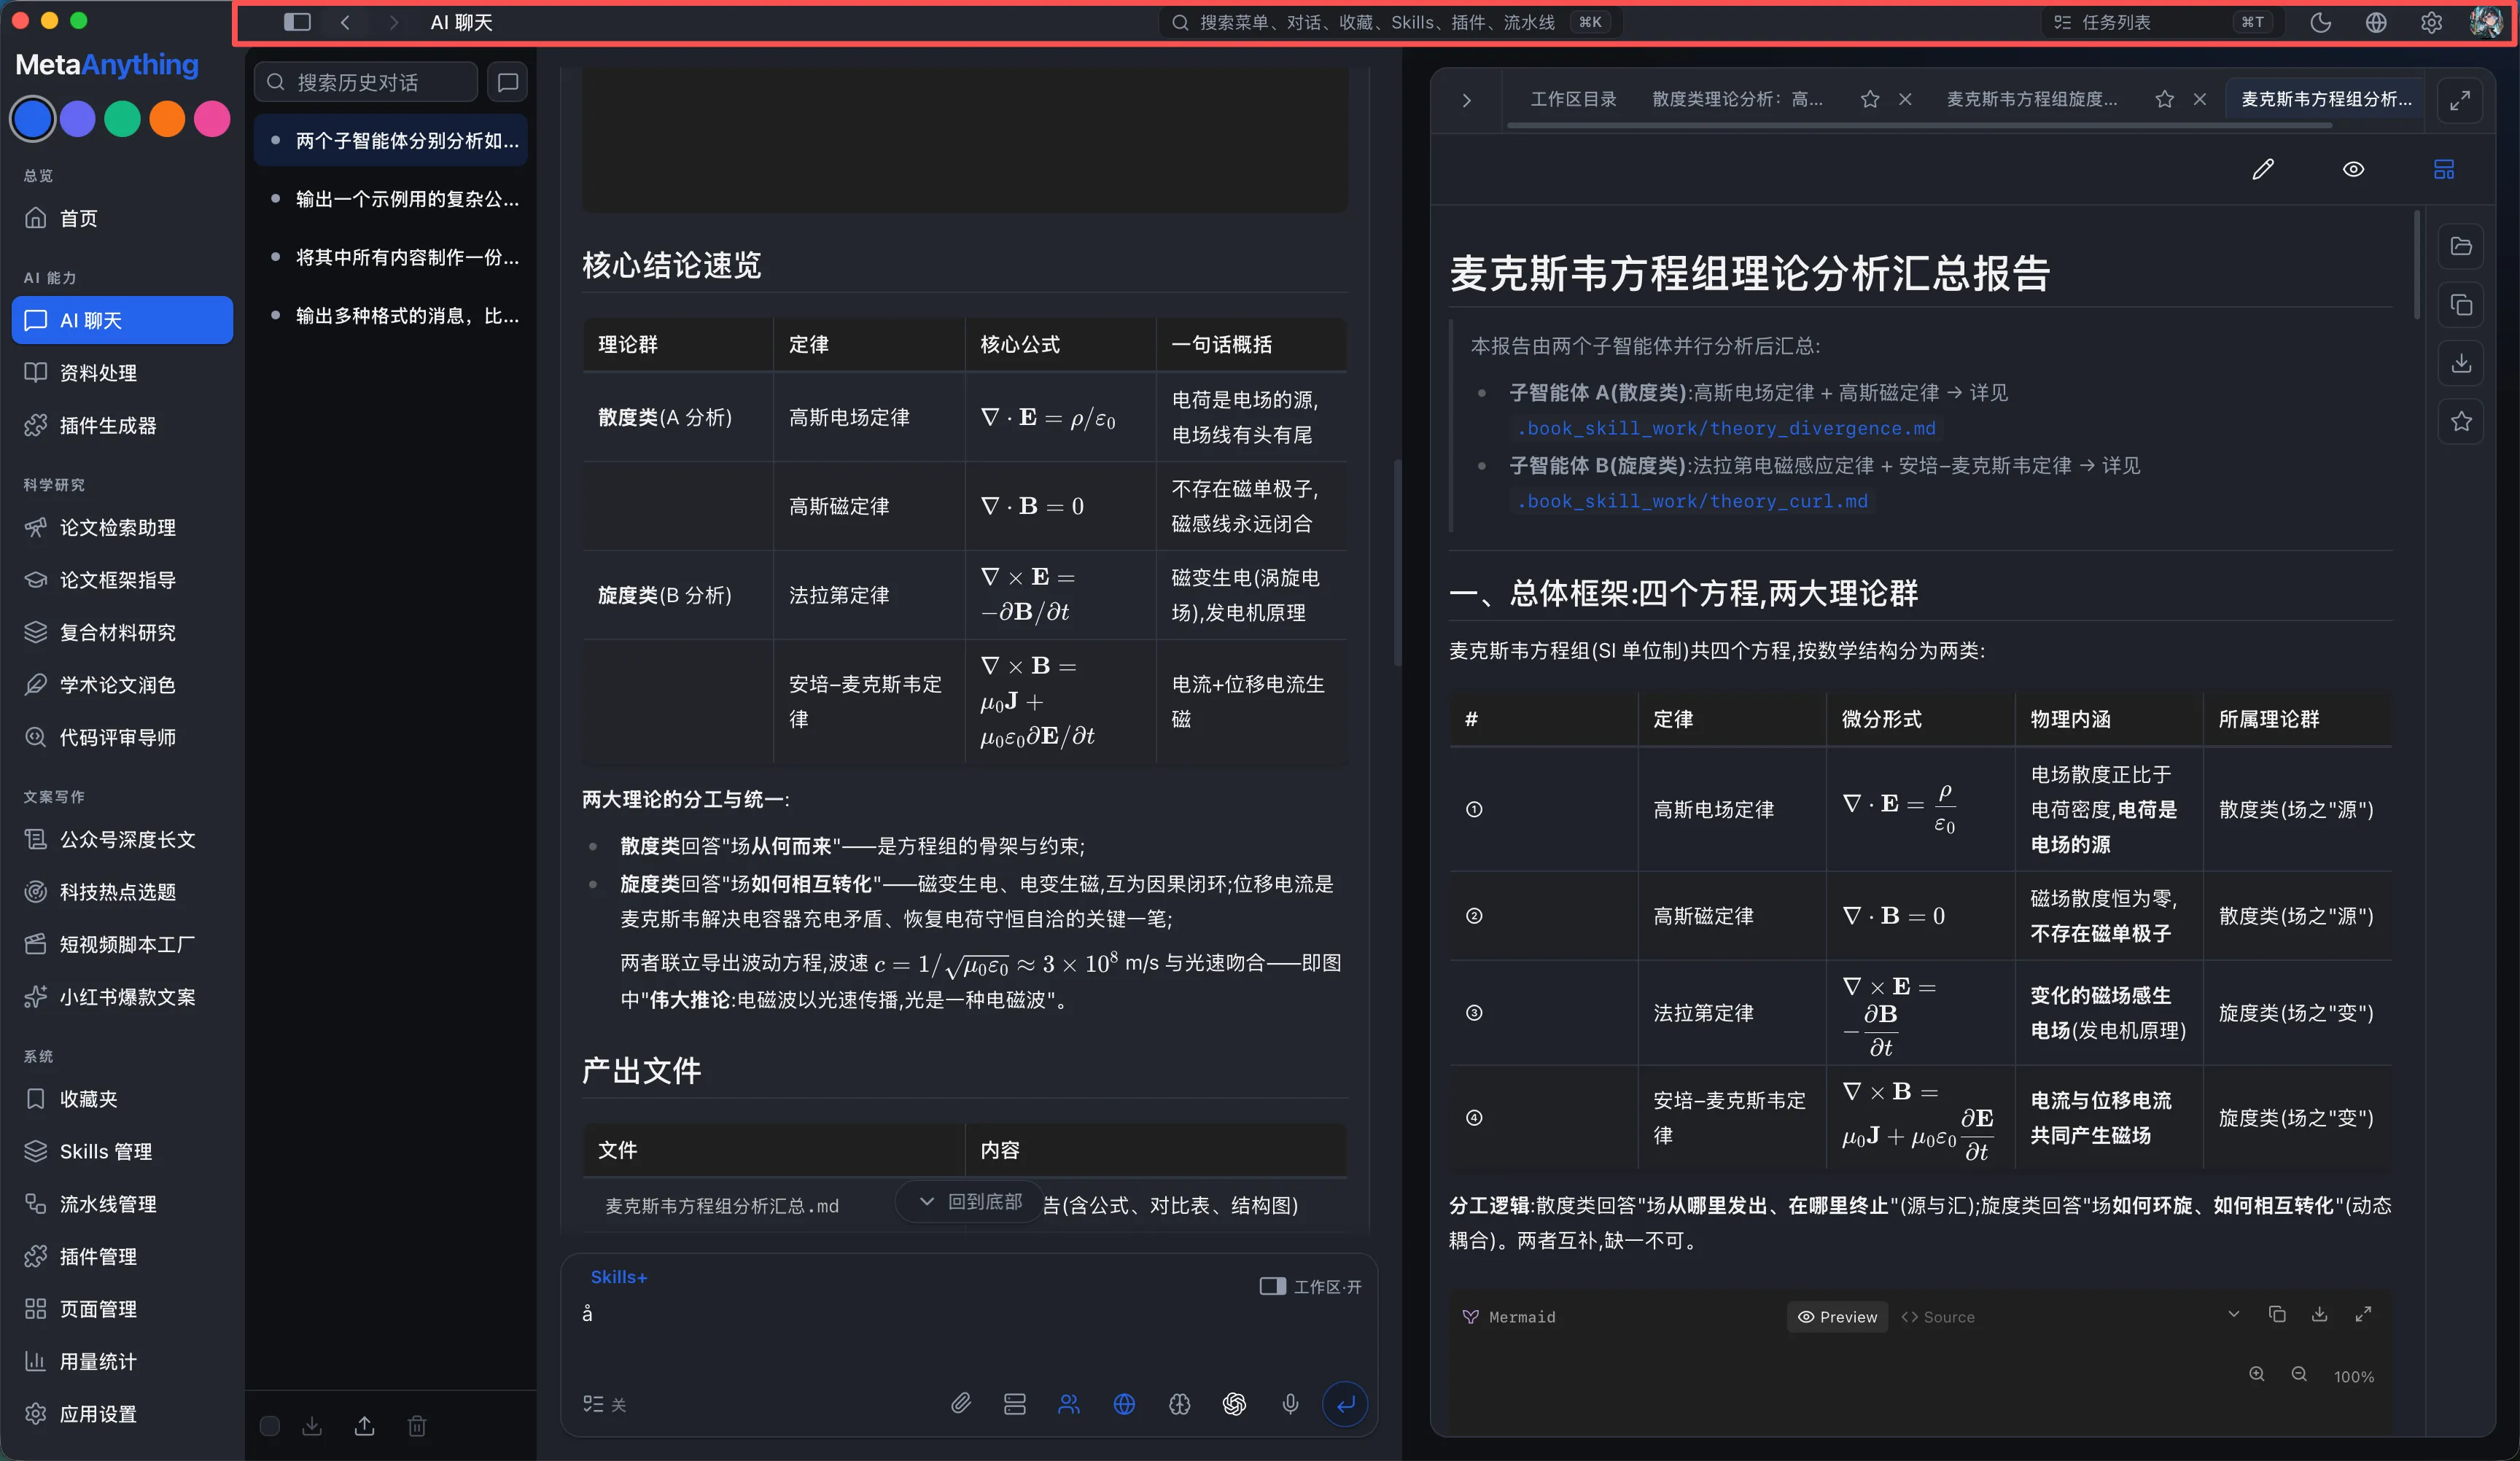Expand the workspace panel to fullscreen
The width and height of the screenshot is (2520, 1461).
pyautogui.click(x=2460, y=100)
